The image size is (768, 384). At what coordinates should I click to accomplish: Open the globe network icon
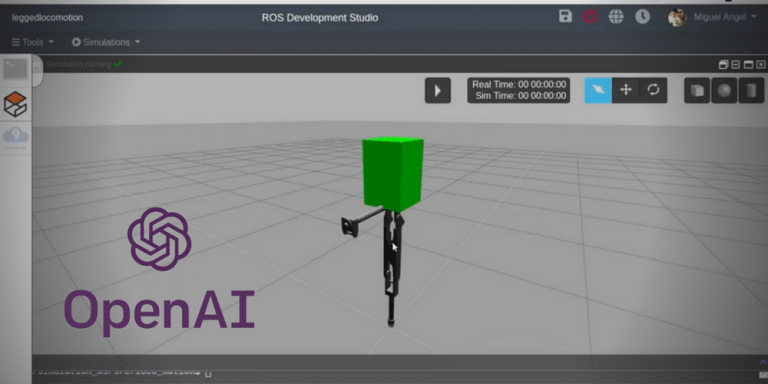tap(616, 17)
